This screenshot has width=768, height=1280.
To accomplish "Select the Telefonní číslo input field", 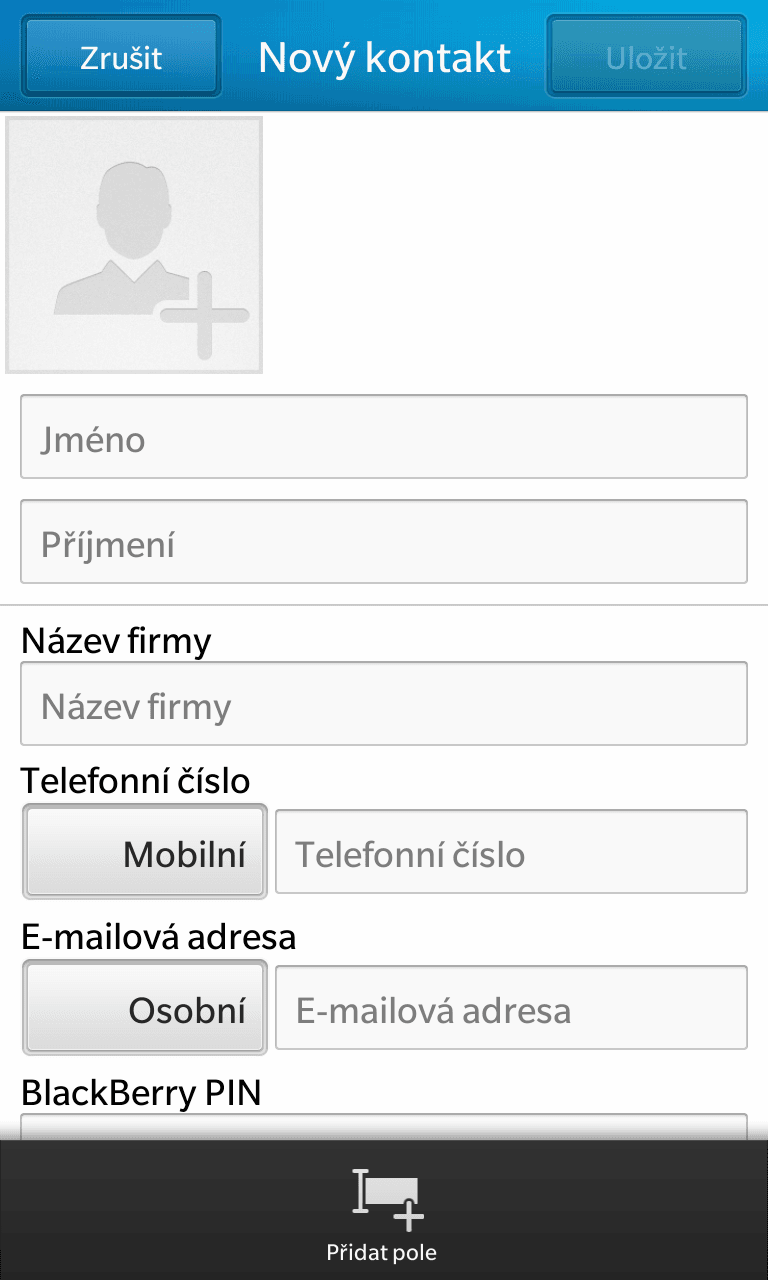I will point(511,852).
